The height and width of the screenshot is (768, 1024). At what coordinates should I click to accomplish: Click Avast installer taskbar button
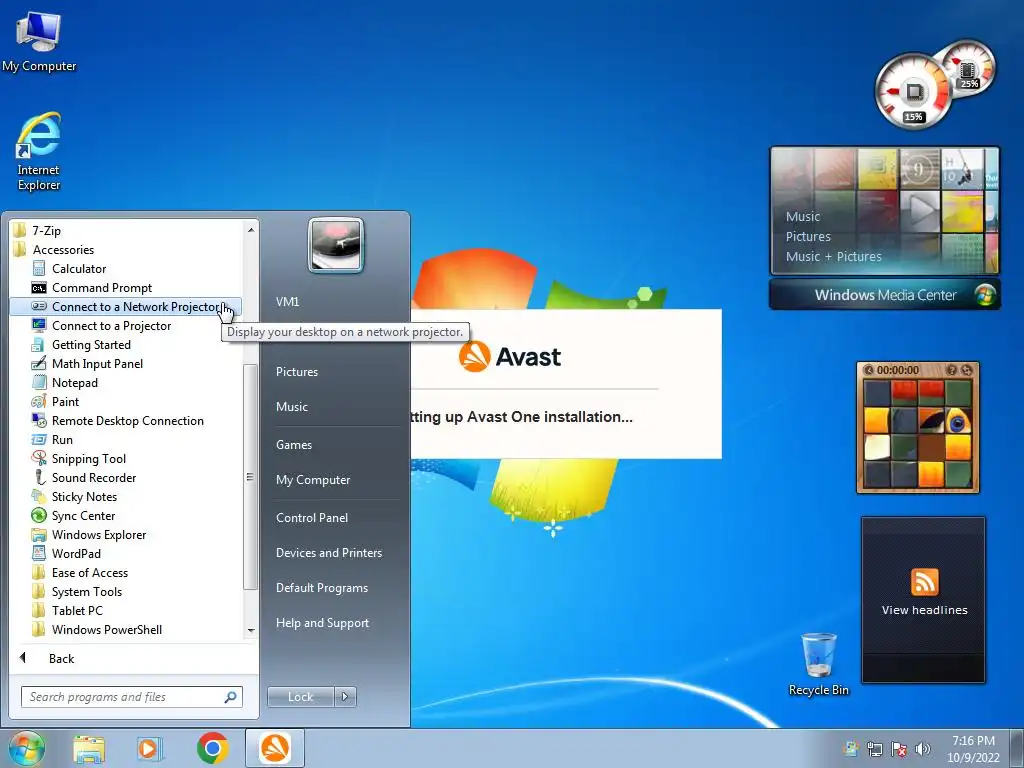tap(275, 748)
